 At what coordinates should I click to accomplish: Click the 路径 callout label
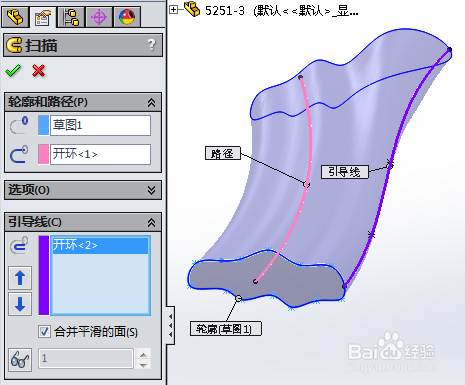(222, 153)
